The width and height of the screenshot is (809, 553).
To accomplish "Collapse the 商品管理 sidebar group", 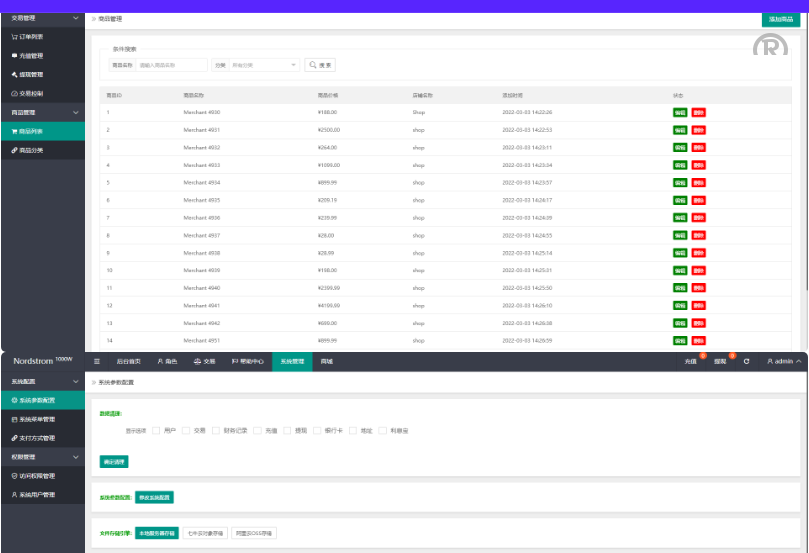I will point(77,113).
